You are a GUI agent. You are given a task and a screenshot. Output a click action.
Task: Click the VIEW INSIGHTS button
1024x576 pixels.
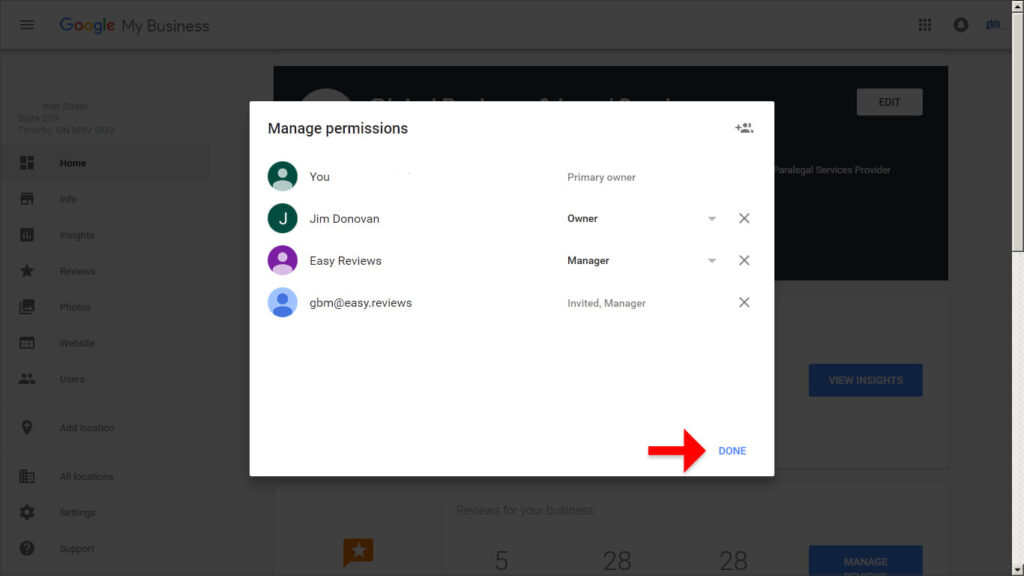click(865, 380)
